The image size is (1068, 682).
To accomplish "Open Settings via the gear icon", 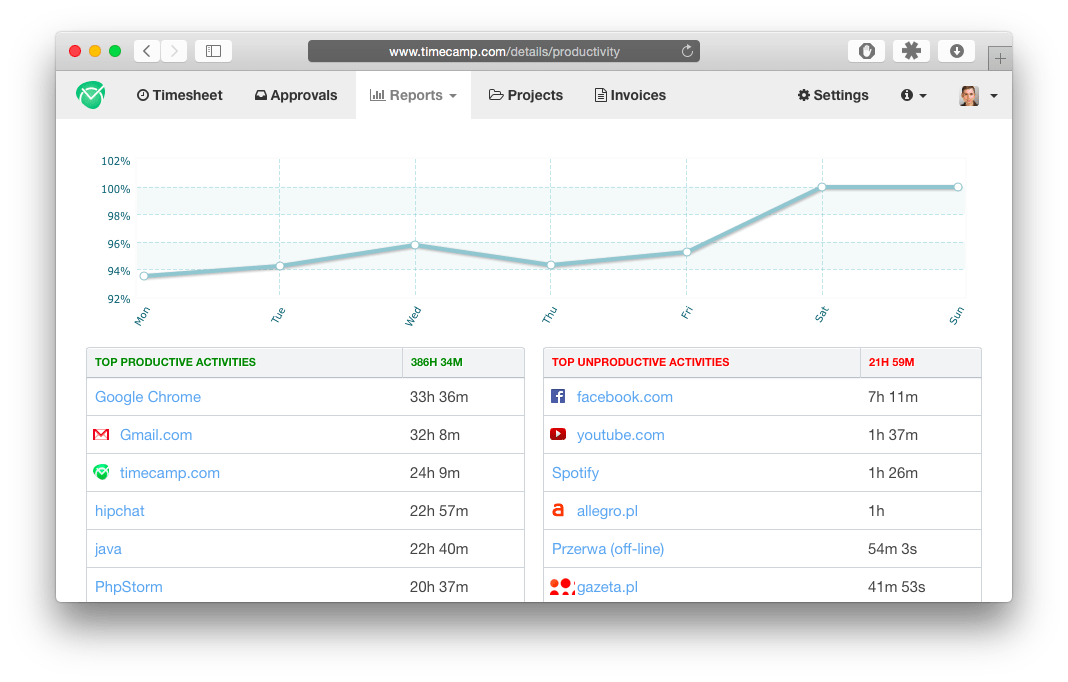I will 833,95.
